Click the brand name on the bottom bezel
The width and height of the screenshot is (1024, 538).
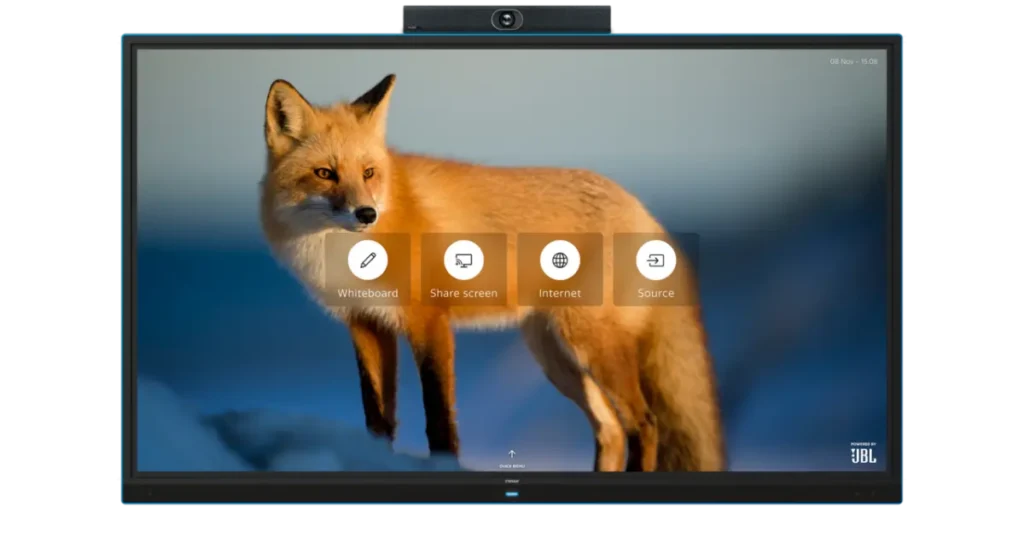pos(512,481)
